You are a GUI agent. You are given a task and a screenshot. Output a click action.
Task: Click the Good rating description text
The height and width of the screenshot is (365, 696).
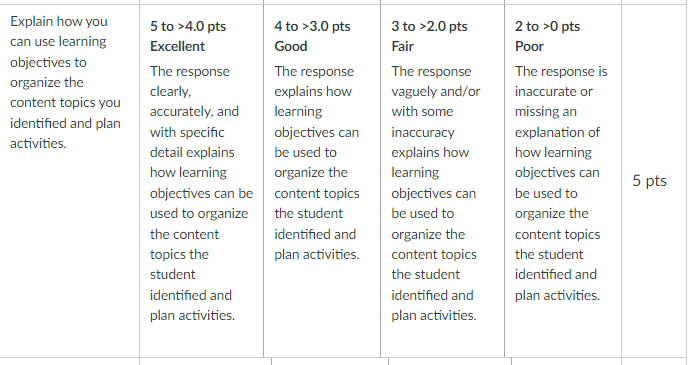click(x=317, y=163)
